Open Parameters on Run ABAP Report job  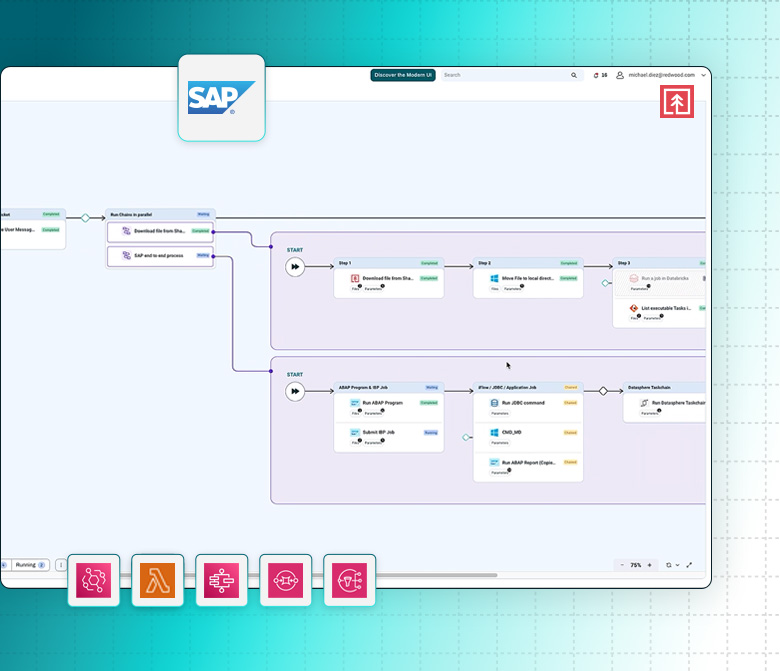coord(500,473)
